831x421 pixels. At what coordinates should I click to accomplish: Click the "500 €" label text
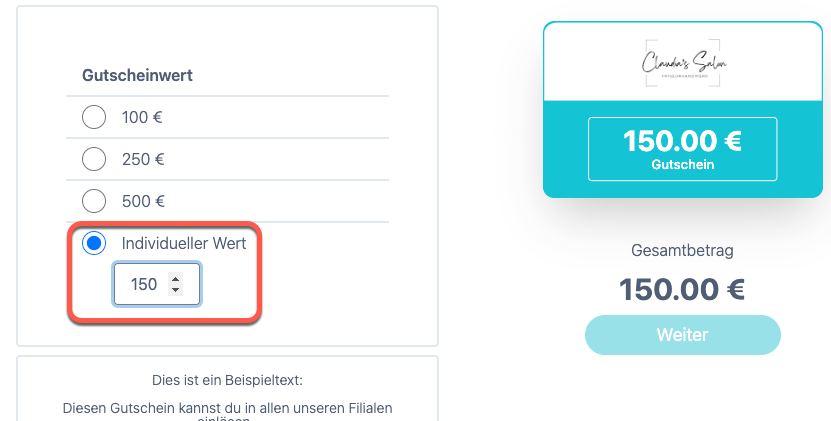[x=144, y=201]
